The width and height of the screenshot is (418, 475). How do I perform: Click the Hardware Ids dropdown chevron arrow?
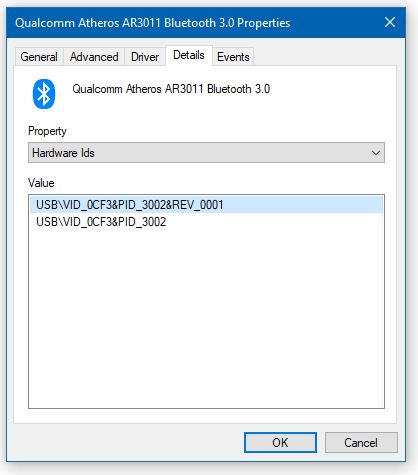point(376,153)
